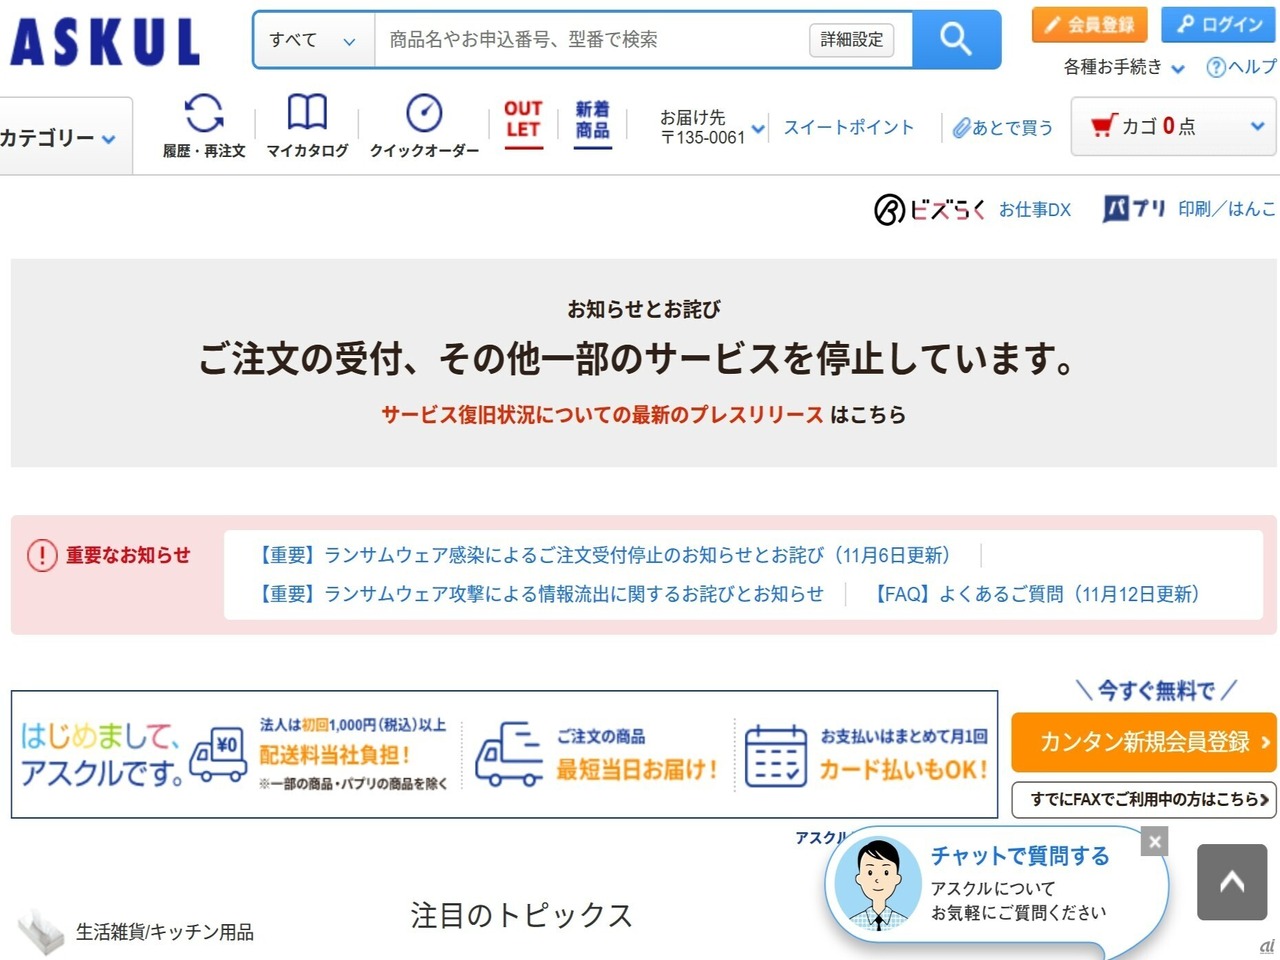Expand the お届け先 delivery address dropdown
Image resolution: width=1280 pixels, height=960 pixels.
[713, 127]
